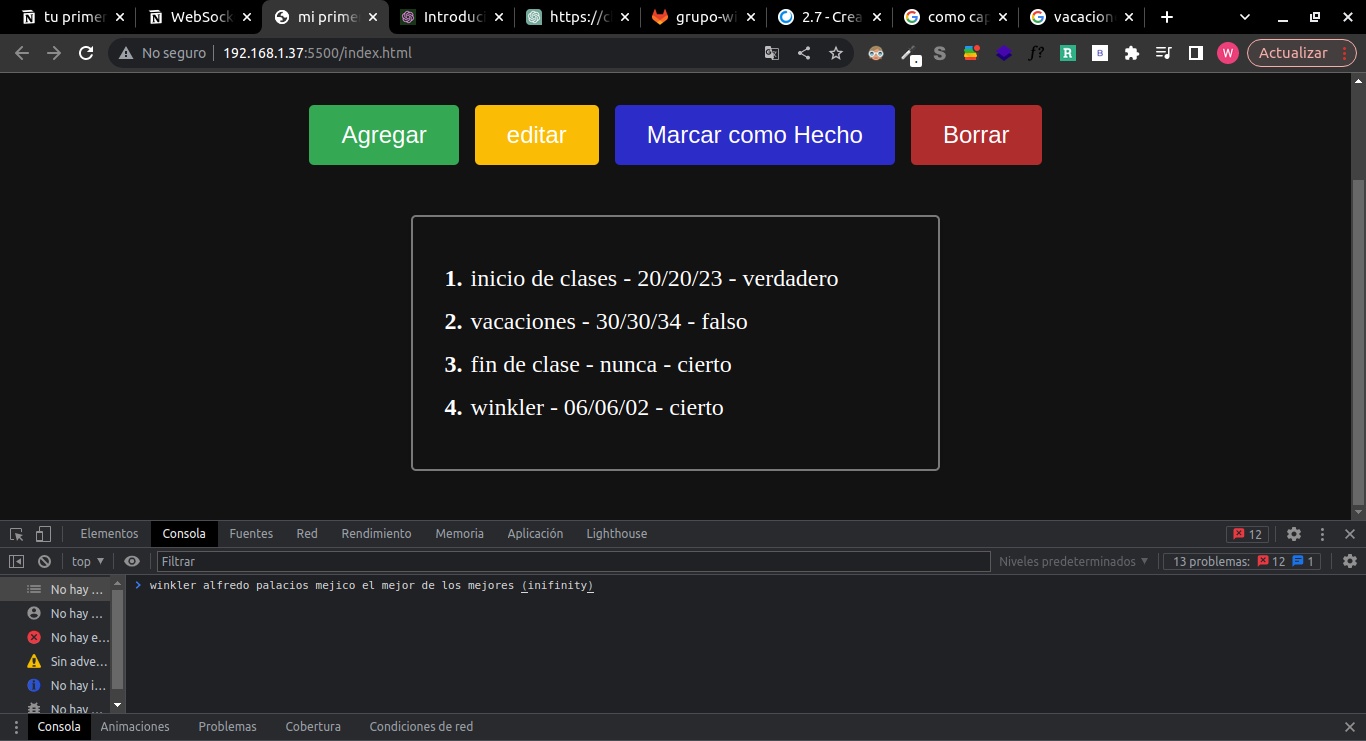Open the W profile avatar in Chrome

click(x=1228, y=53)
